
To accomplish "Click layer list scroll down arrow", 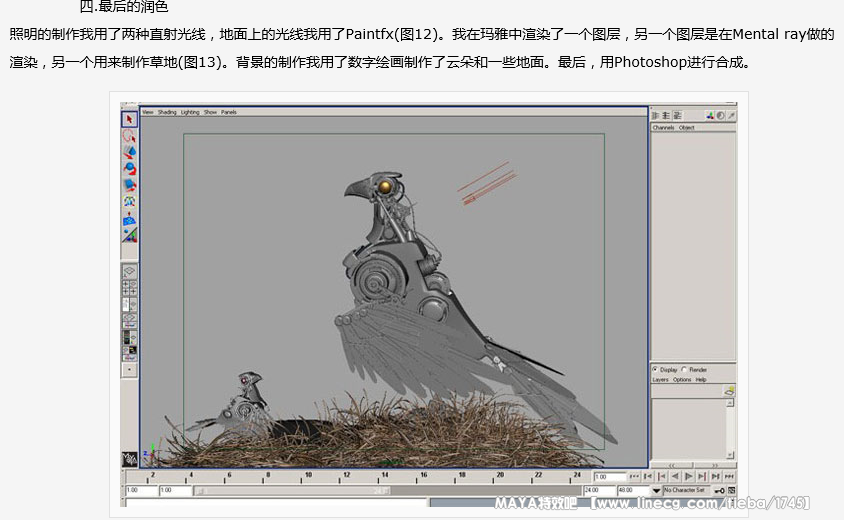I will coord(730,455).
